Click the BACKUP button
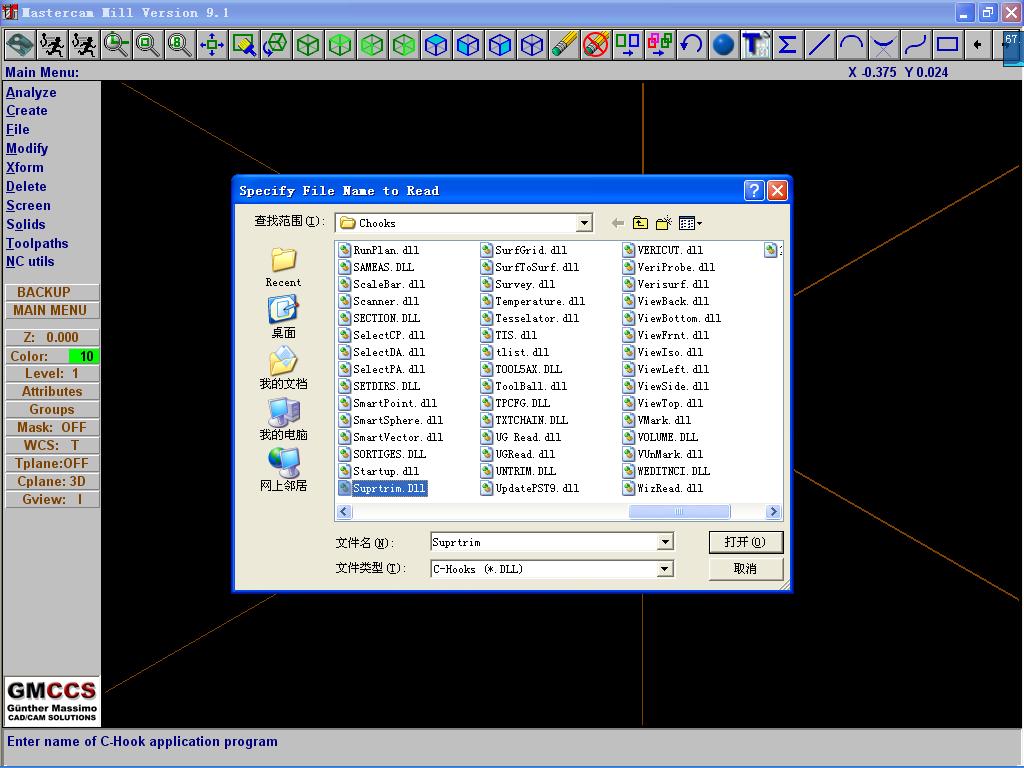The height and width of the screenshot is (768, 1024). point(52,292)
